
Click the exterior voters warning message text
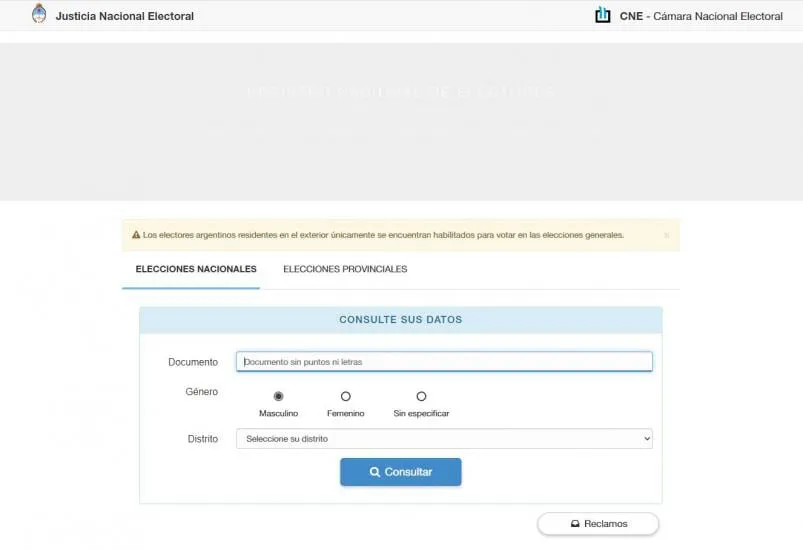click(x=383, y=235)
